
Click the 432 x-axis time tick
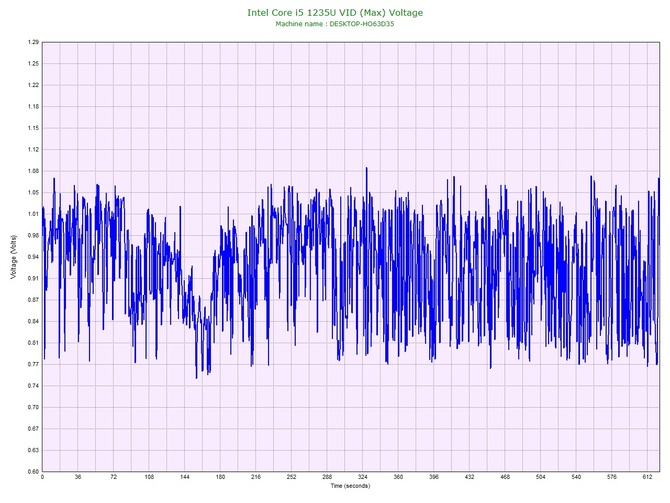[469, 477]
